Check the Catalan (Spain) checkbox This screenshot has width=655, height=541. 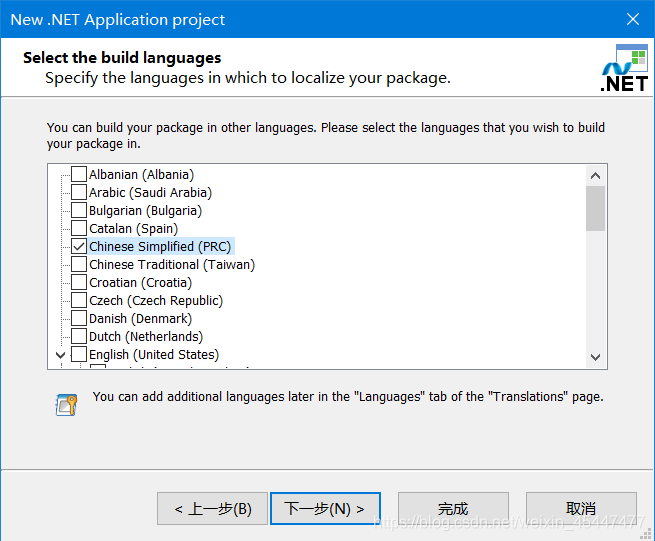click(79, 228)
